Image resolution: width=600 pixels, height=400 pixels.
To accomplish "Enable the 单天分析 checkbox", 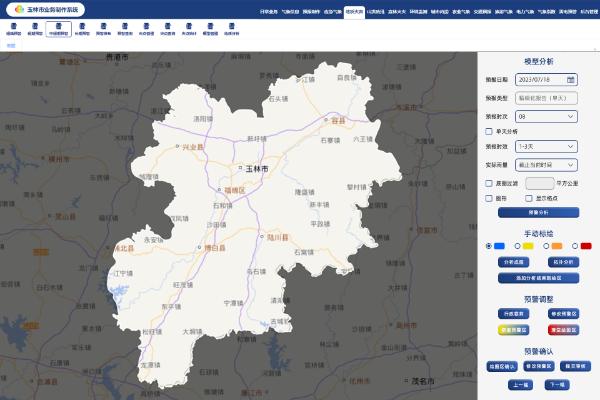I will tap(488, 131).
